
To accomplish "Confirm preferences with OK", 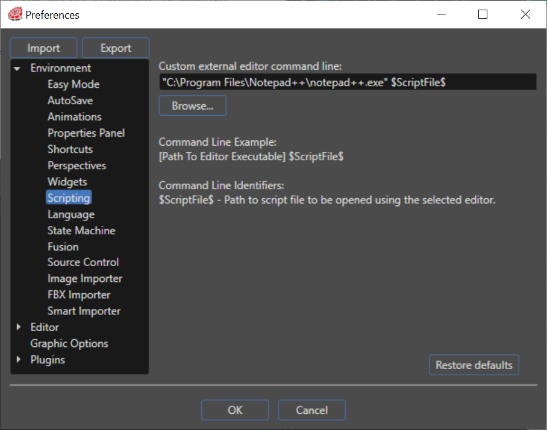I will [x=235, y=410].
